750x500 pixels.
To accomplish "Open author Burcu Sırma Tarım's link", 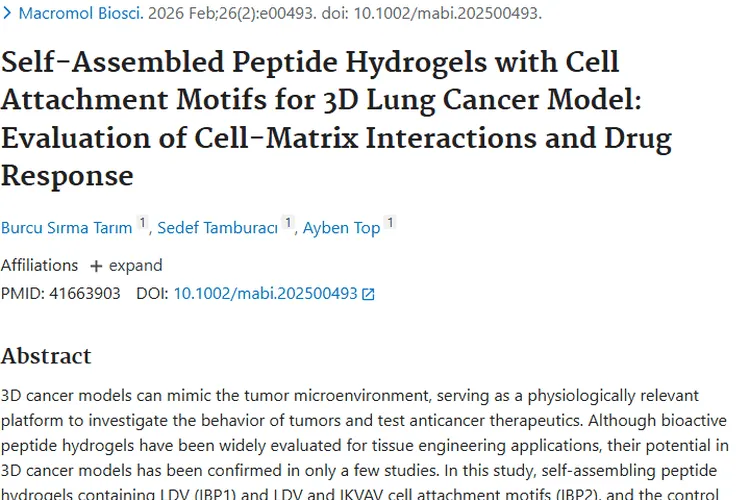I will 66,228.
